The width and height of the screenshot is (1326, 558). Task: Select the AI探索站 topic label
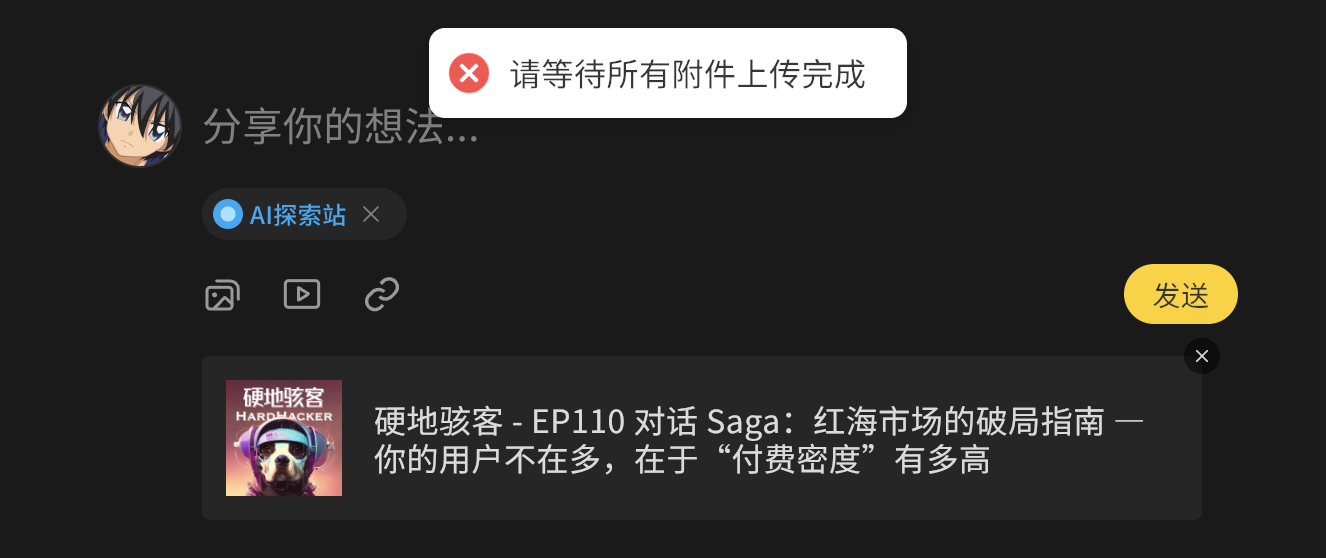pos(298,214)
